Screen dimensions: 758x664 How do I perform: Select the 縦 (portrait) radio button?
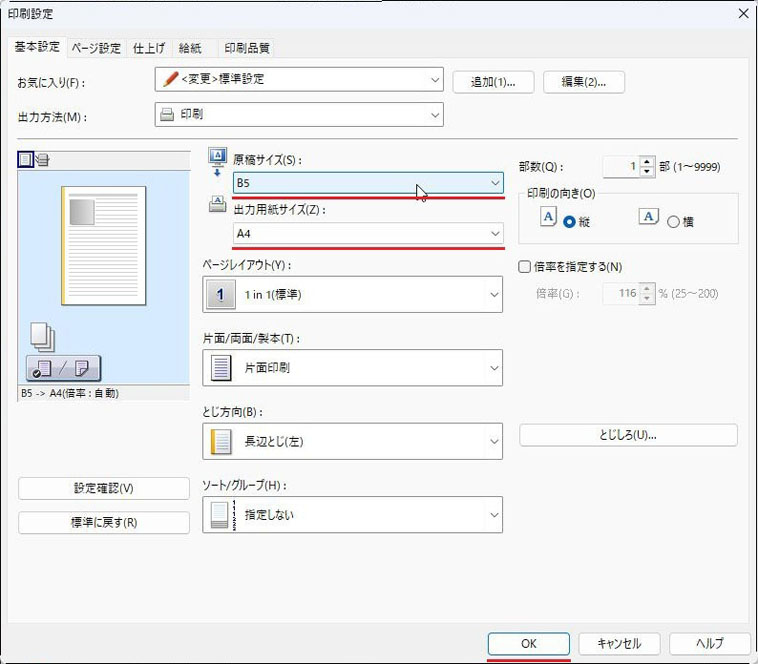pyautogui.click(x=570, y=222)
